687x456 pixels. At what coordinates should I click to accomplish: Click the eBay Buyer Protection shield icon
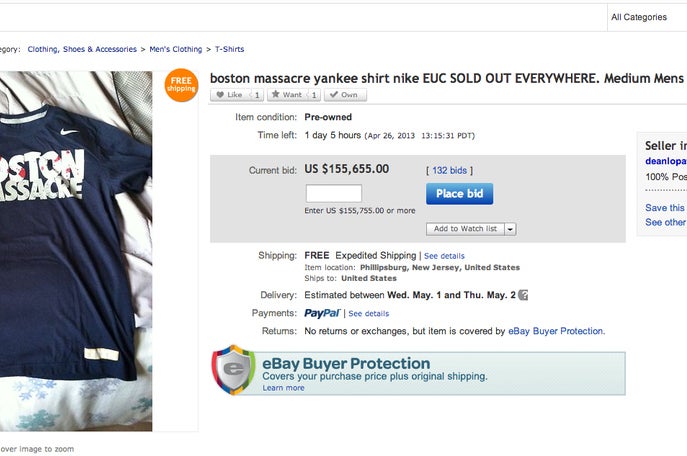[x=234, y=370]
